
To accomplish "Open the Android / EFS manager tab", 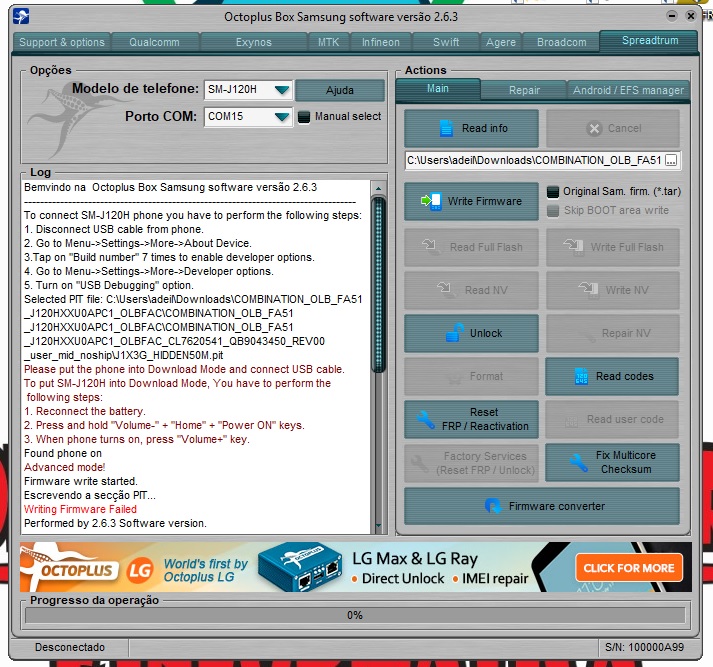I will [628, 90].
